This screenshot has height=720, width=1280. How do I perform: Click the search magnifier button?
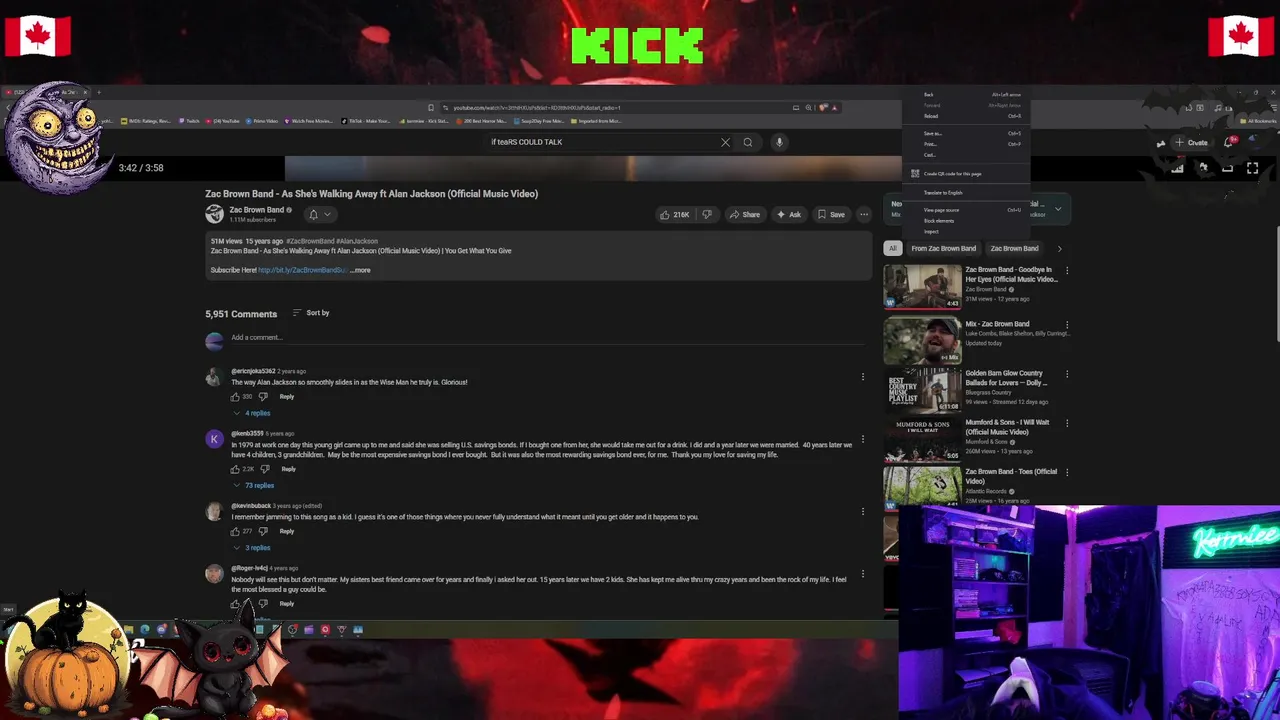coord(747,142)
